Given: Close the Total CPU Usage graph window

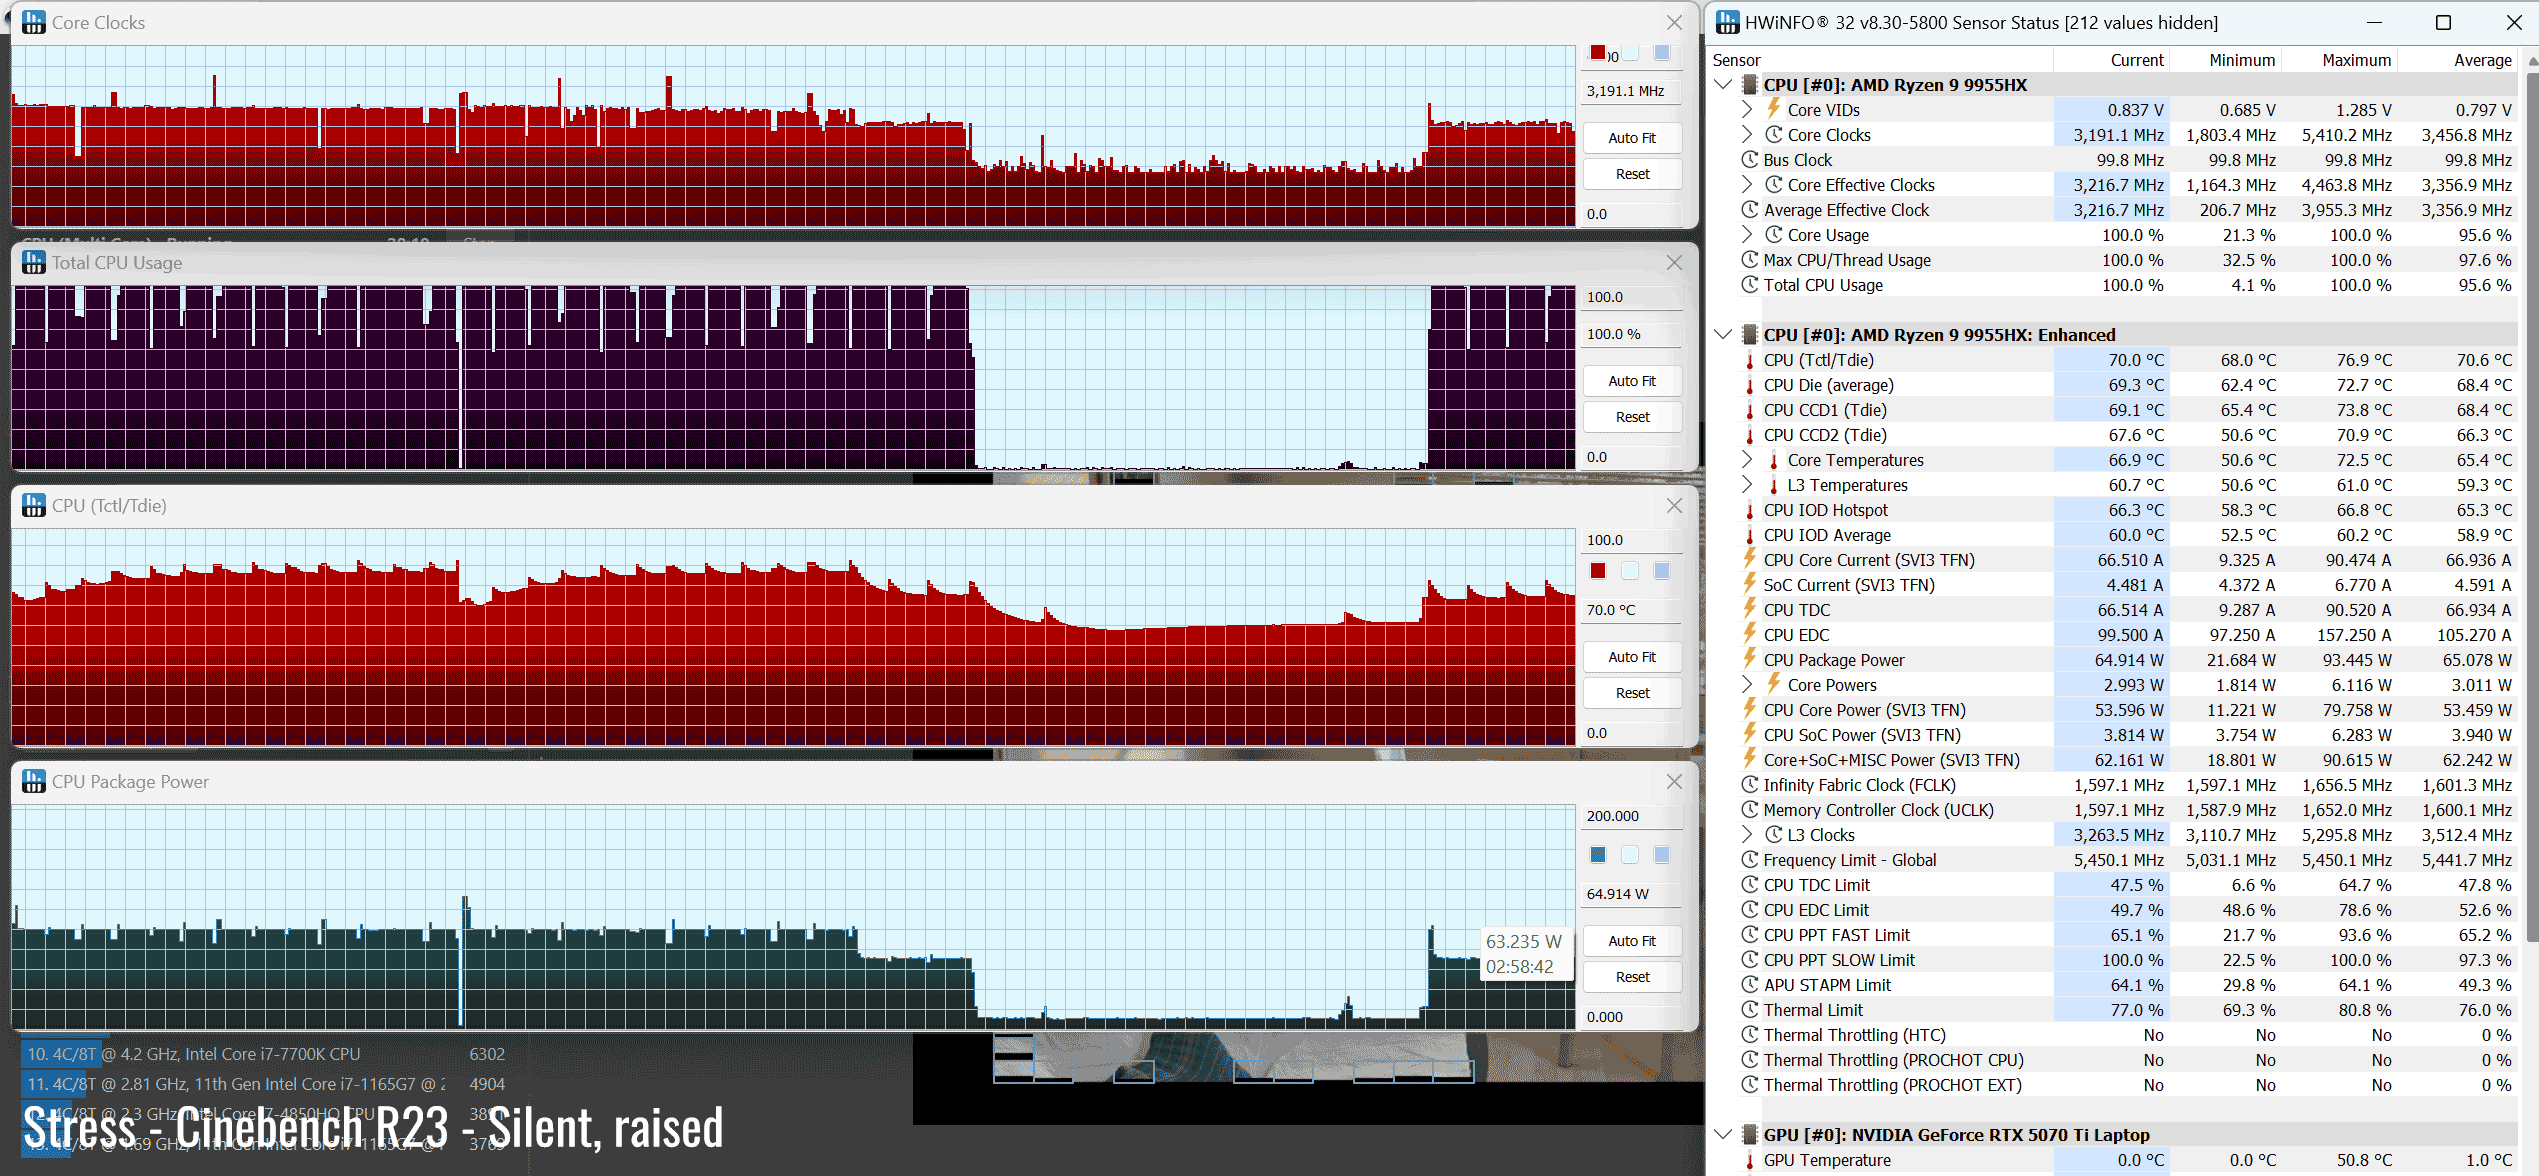Looking at the screenshot, I should coord(1674,262).
